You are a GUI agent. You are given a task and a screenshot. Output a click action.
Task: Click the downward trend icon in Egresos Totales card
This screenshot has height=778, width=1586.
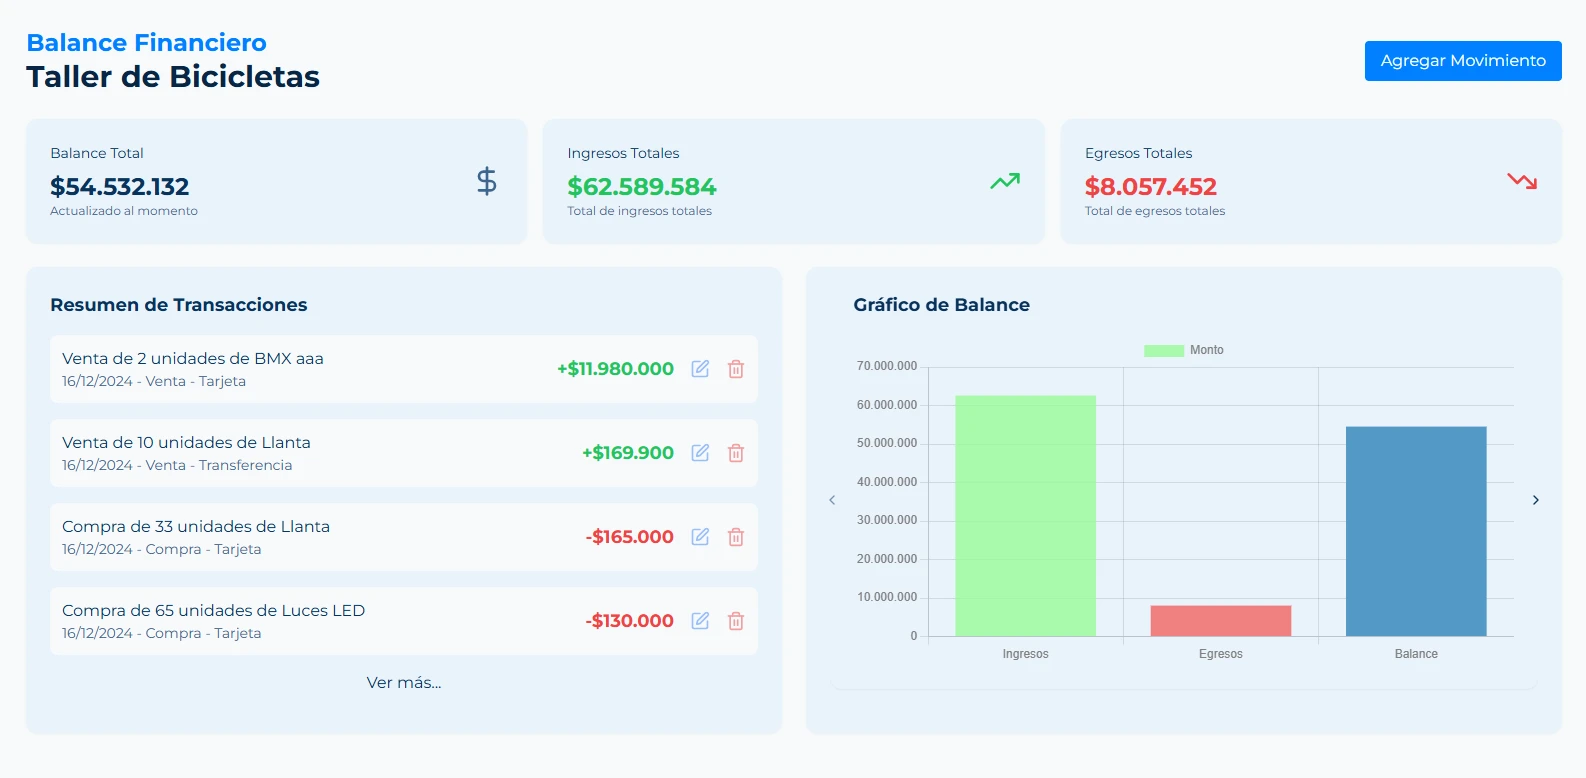coord(1522,181)
